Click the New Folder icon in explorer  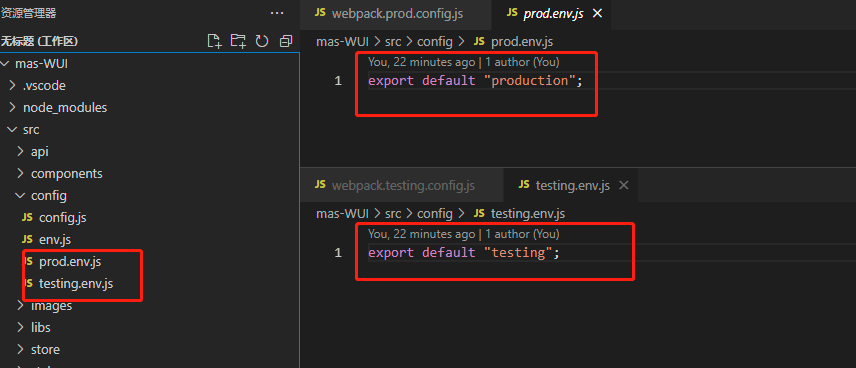237,41
